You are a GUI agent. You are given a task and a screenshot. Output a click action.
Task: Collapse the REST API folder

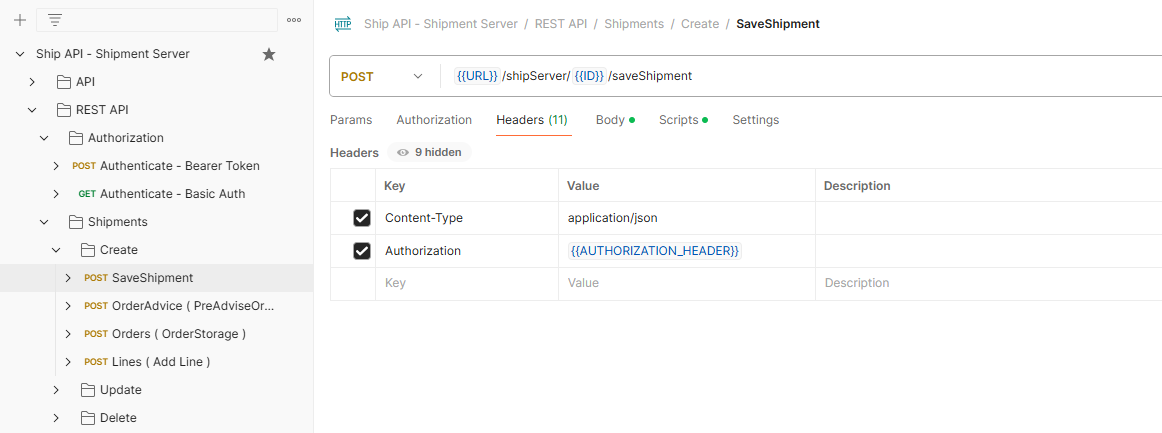point(32,110)
